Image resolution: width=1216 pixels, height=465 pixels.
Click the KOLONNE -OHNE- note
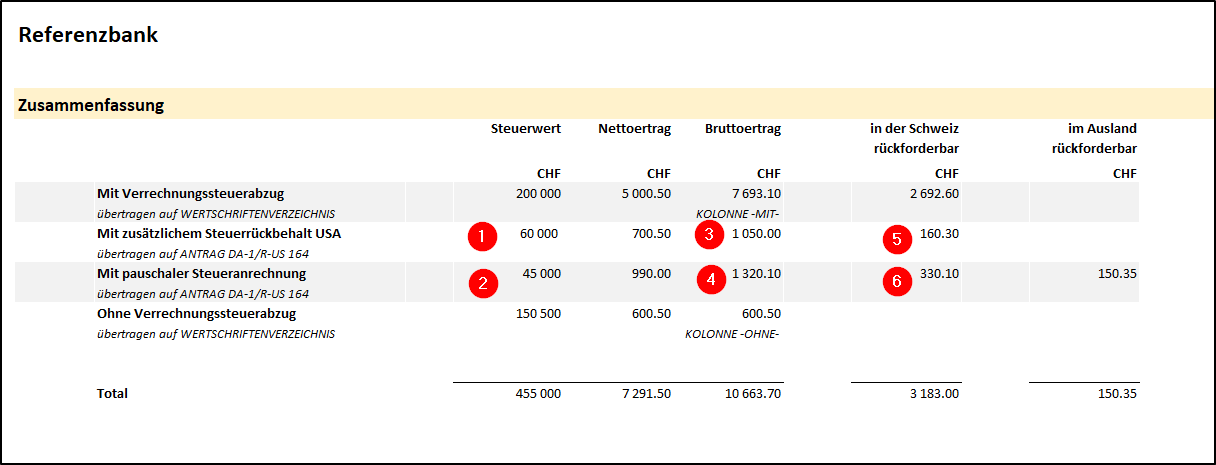coord(732,333)
